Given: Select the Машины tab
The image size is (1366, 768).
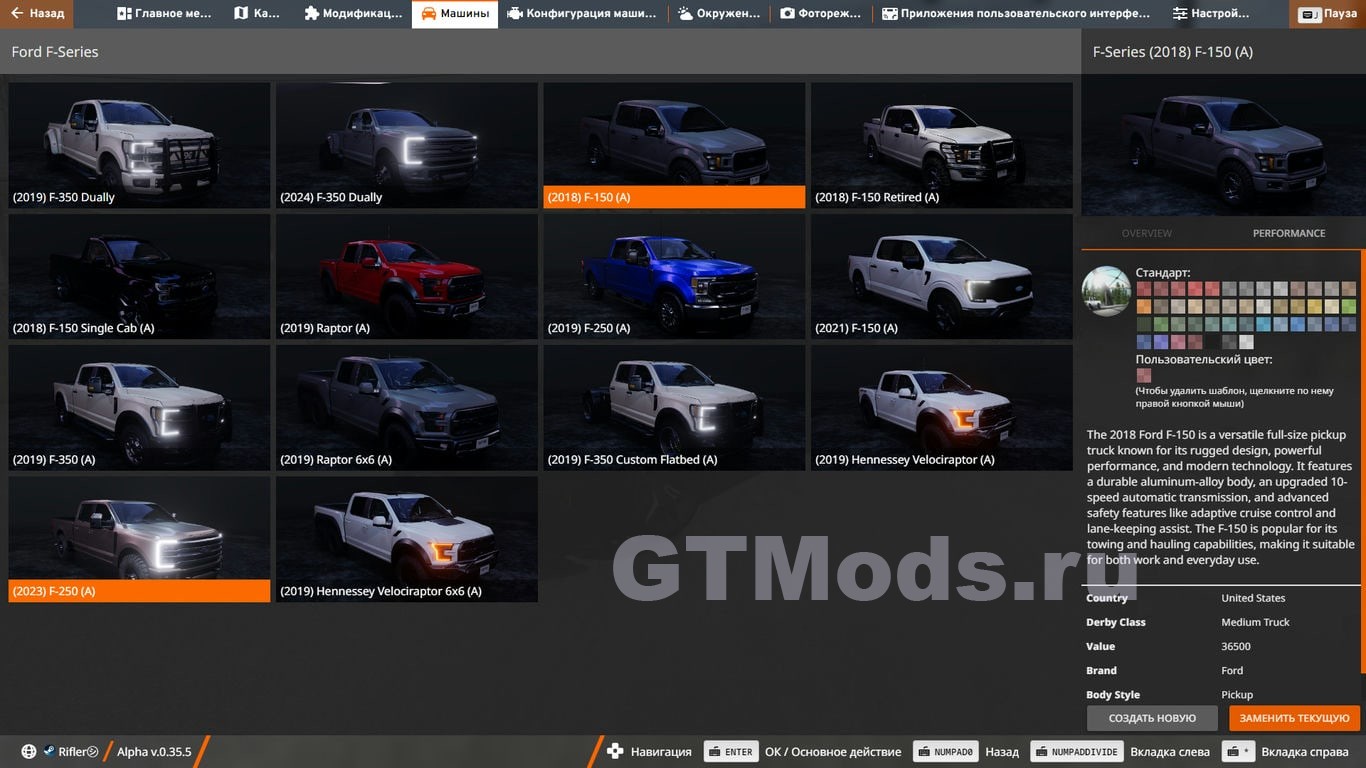Looking at the screenshot, I should tap(455, 14).
